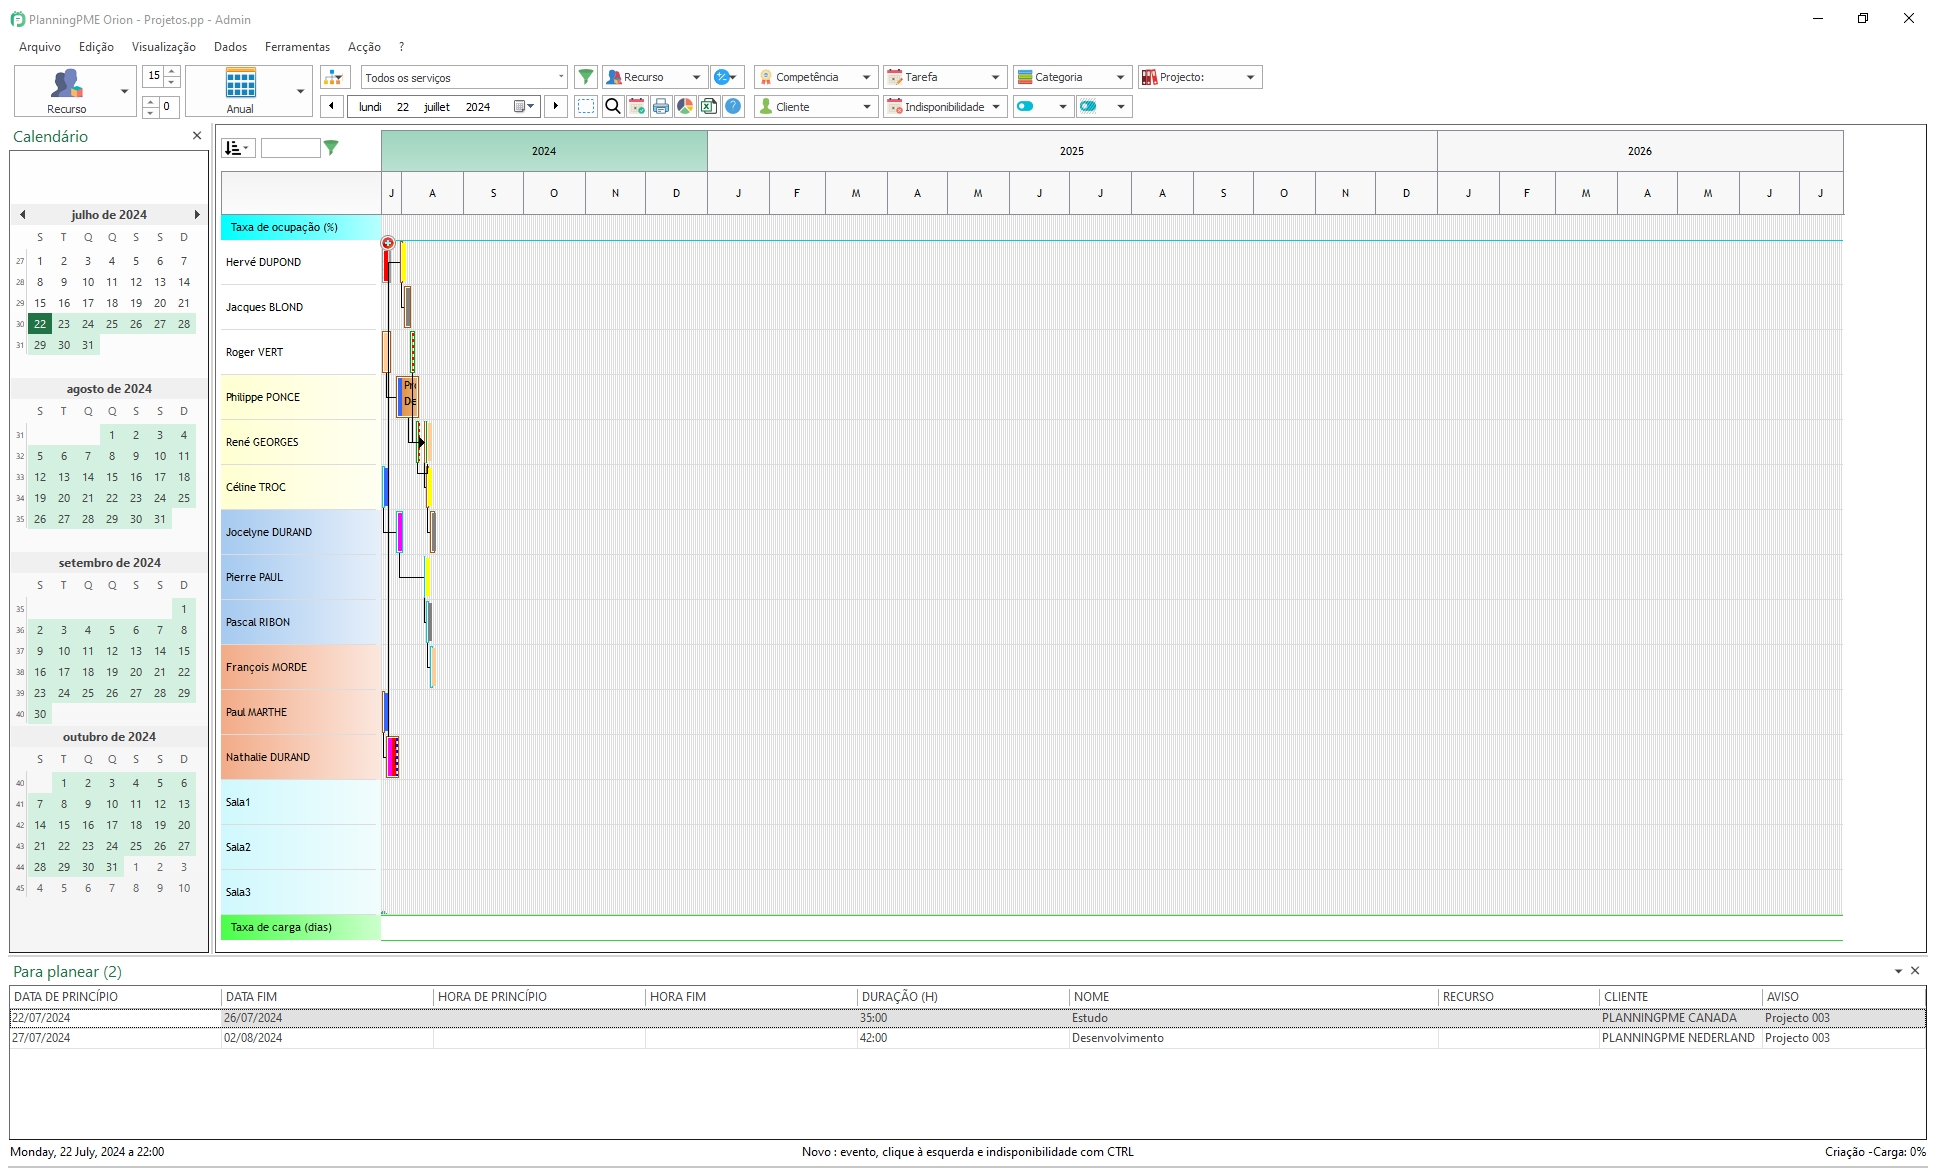Select the Estudo row to plan
The height and width of the screenshot is (1168, 1936).
pyautogui.click(x=967, y=1018)
